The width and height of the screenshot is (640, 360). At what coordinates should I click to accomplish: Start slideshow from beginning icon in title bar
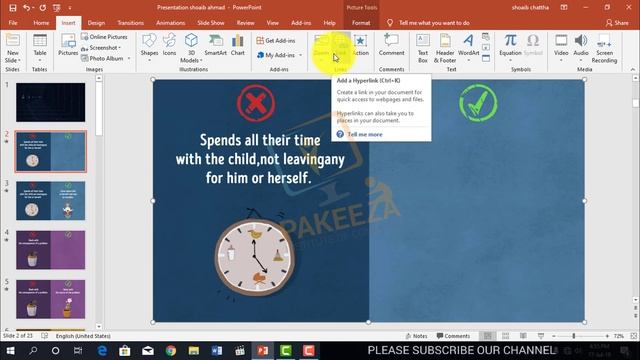(x=57, y=7)
